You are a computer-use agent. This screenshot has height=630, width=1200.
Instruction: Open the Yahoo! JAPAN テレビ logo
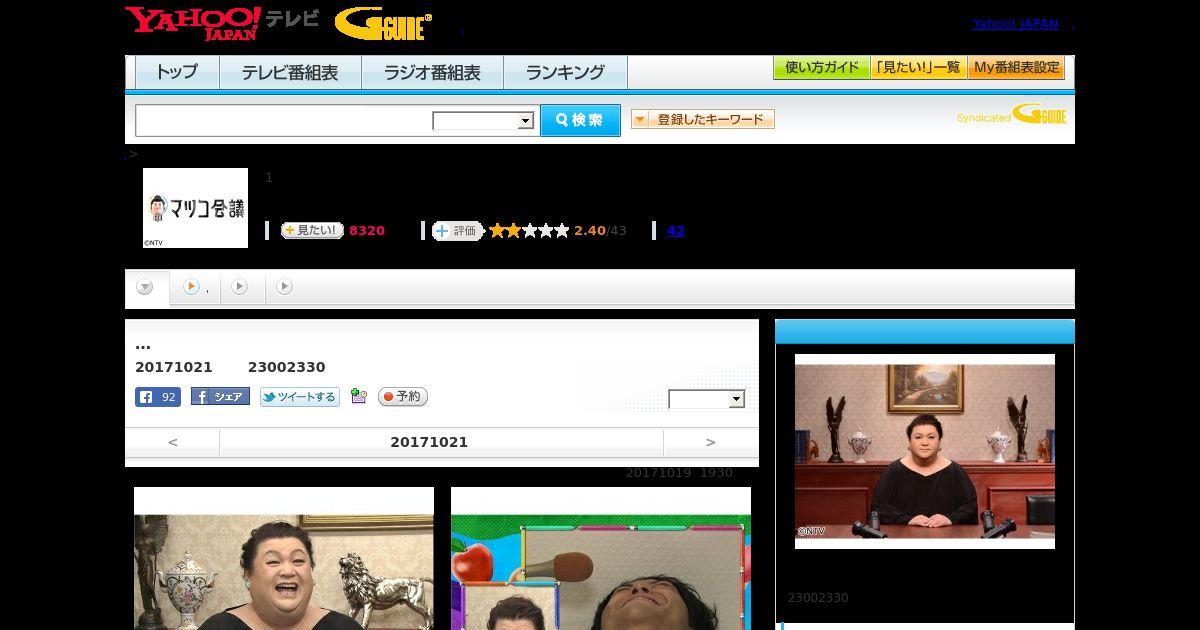click(222, 22)
